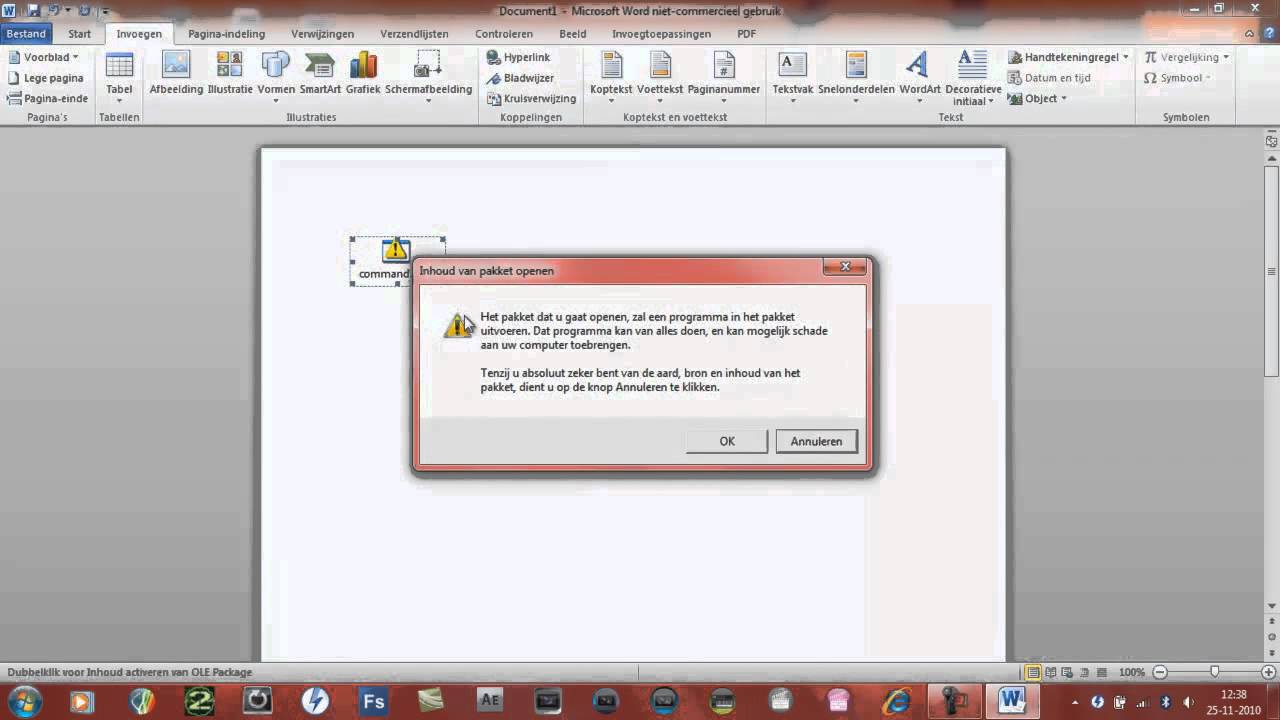Viewport: 1280px width, 720px height.
Task: Open the Verzendlijsten tab
Action: coord(414,33)
